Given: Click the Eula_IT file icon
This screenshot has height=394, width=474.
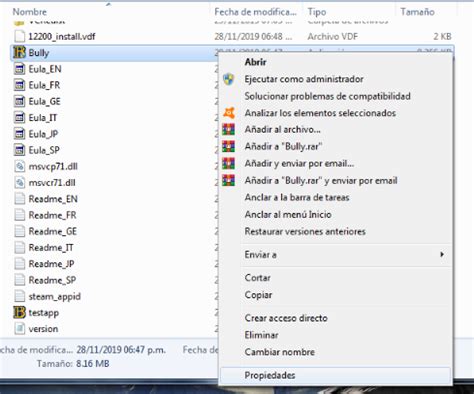Looking at the screenshot, I should click(x=20, y=118).
